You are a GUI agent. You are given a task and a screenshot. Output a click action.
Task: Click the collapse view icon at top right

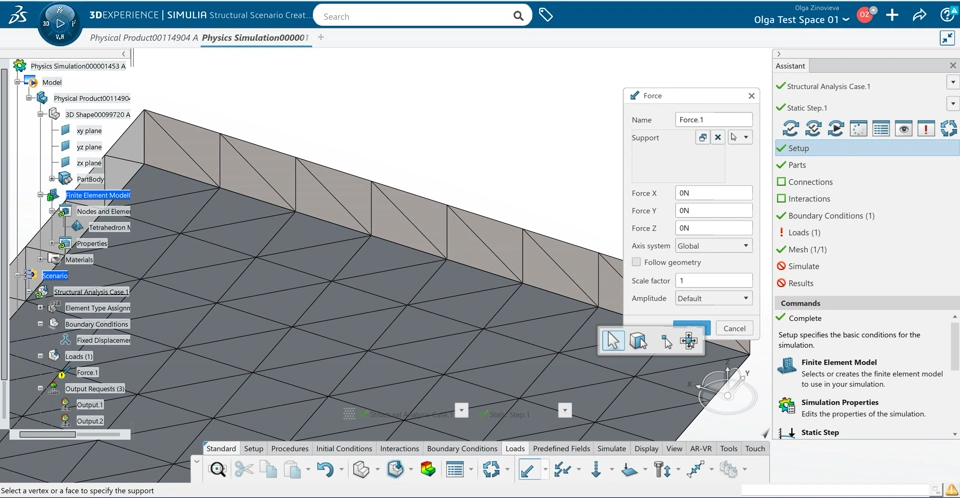pyautogui.click(x=947, y=38)
